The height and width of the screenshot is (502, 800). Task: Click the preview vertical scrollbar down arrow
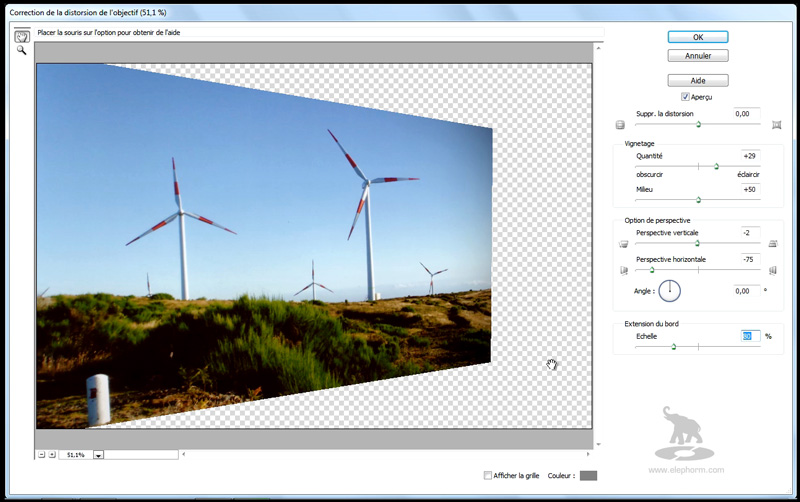click(598, 444)
